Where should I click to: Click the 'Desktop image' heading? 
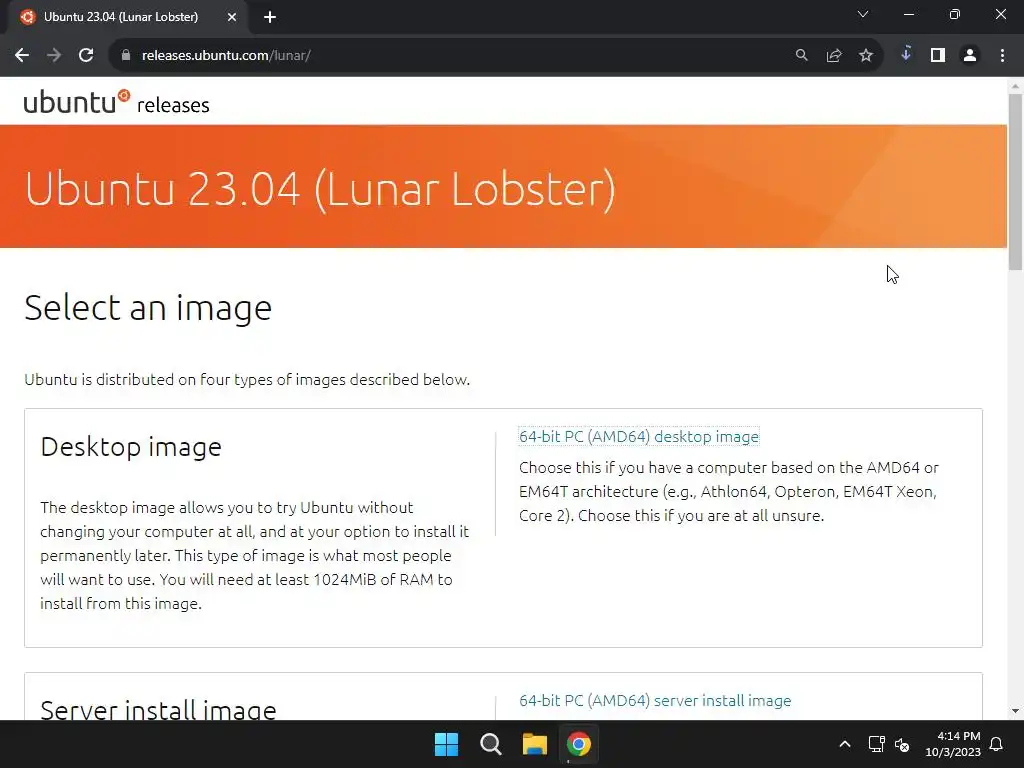(x=131, y=447)
